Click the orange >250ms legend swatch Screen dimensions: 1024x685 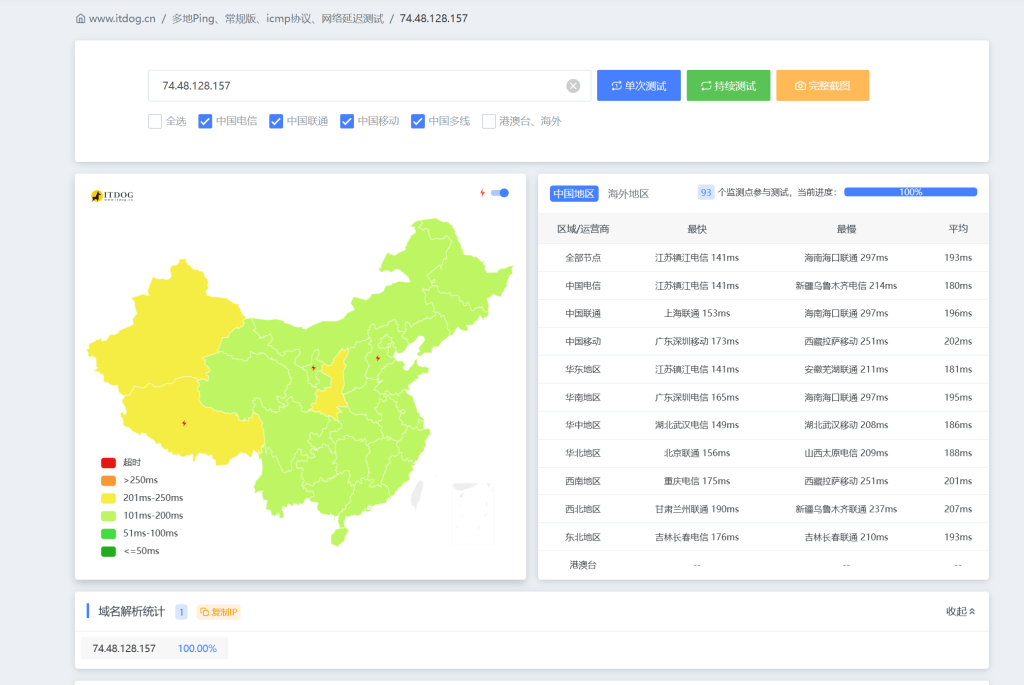108,481
